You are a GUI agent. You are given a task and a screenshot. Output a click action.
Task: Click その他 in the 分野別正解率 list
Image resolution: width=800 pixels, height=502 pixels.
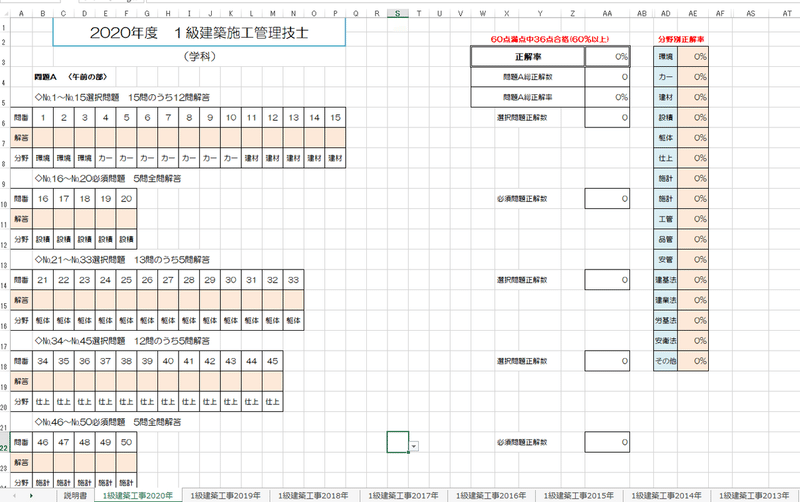tap(666, 361)
